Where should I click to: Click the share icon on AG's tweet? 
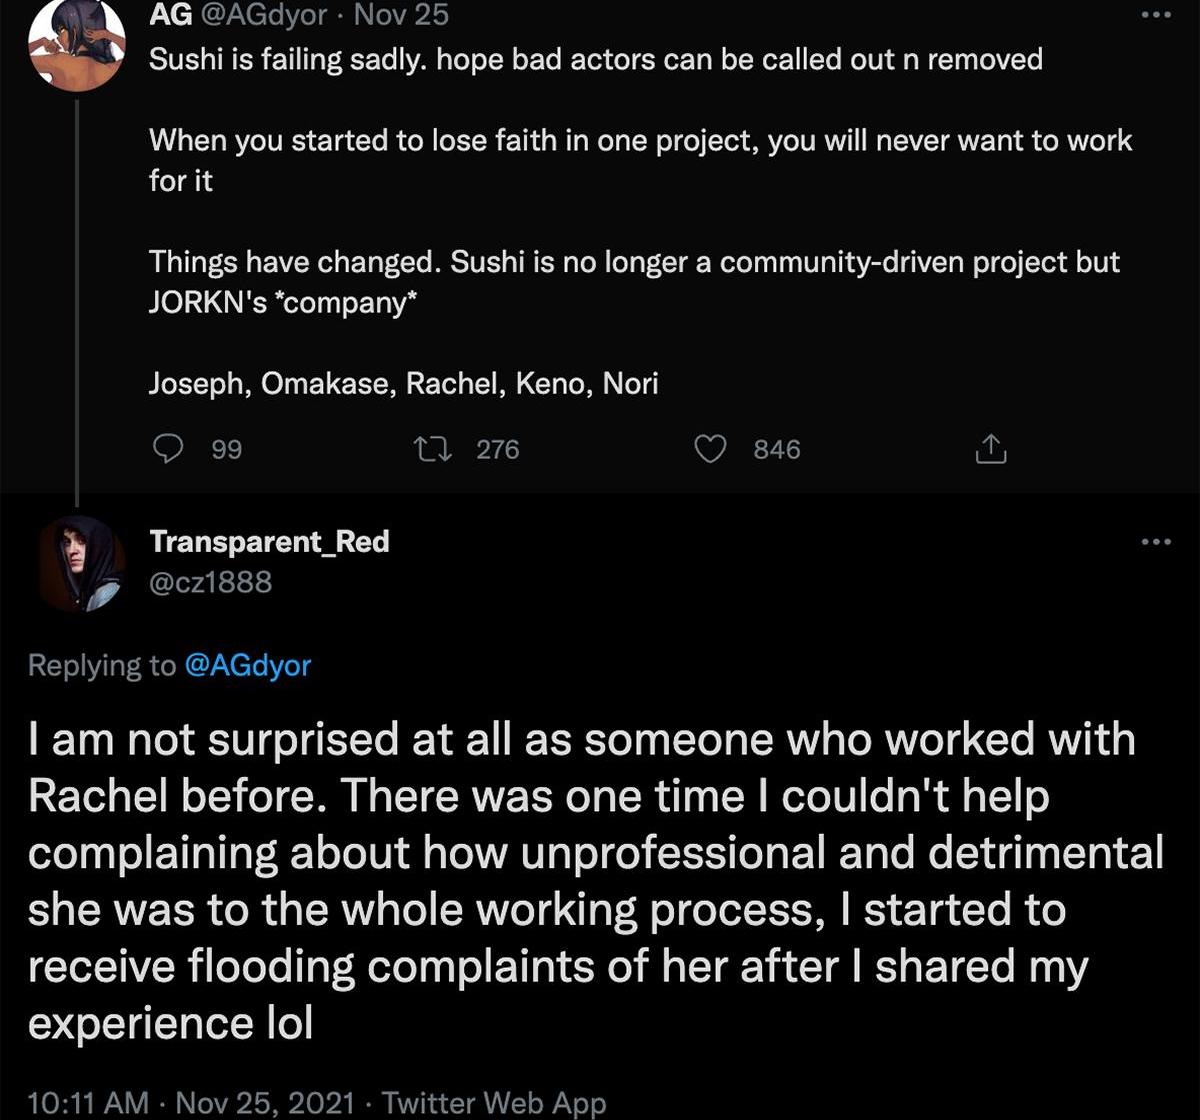(x=990, y=449)
